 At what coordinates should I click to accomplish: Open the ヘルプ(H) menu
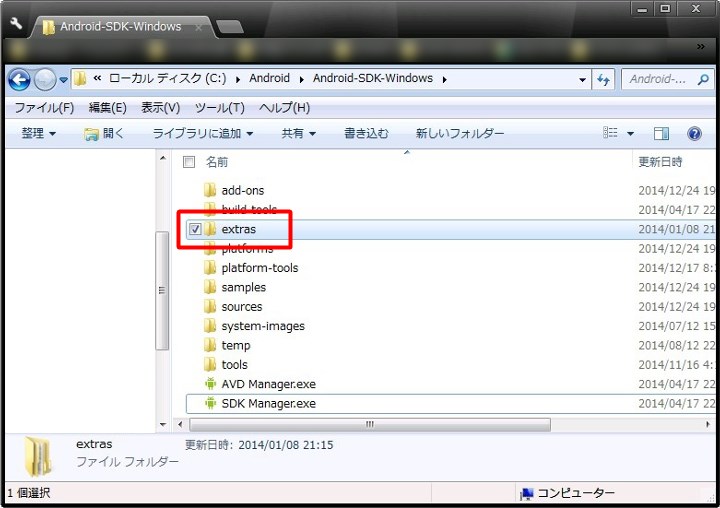point(284,107)
